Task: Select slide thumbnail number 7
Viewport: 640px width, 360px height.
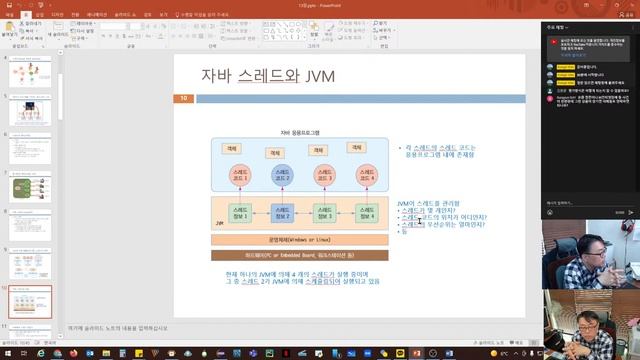Action: coord(30,187)
